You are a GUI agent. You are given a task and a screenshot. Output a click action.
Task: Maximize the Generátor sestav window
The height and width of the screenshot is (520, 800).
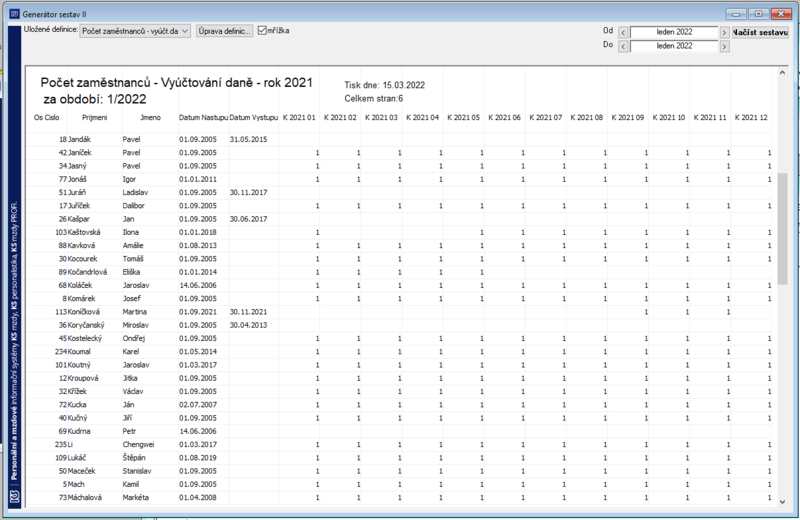[759, 14]
